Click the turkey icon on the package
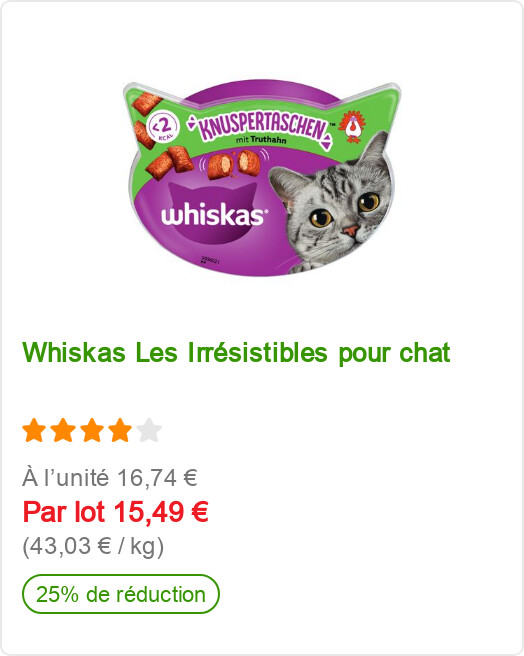Viewport: 524px width, 656px height. pyautogui.click(x=352, y=126)
